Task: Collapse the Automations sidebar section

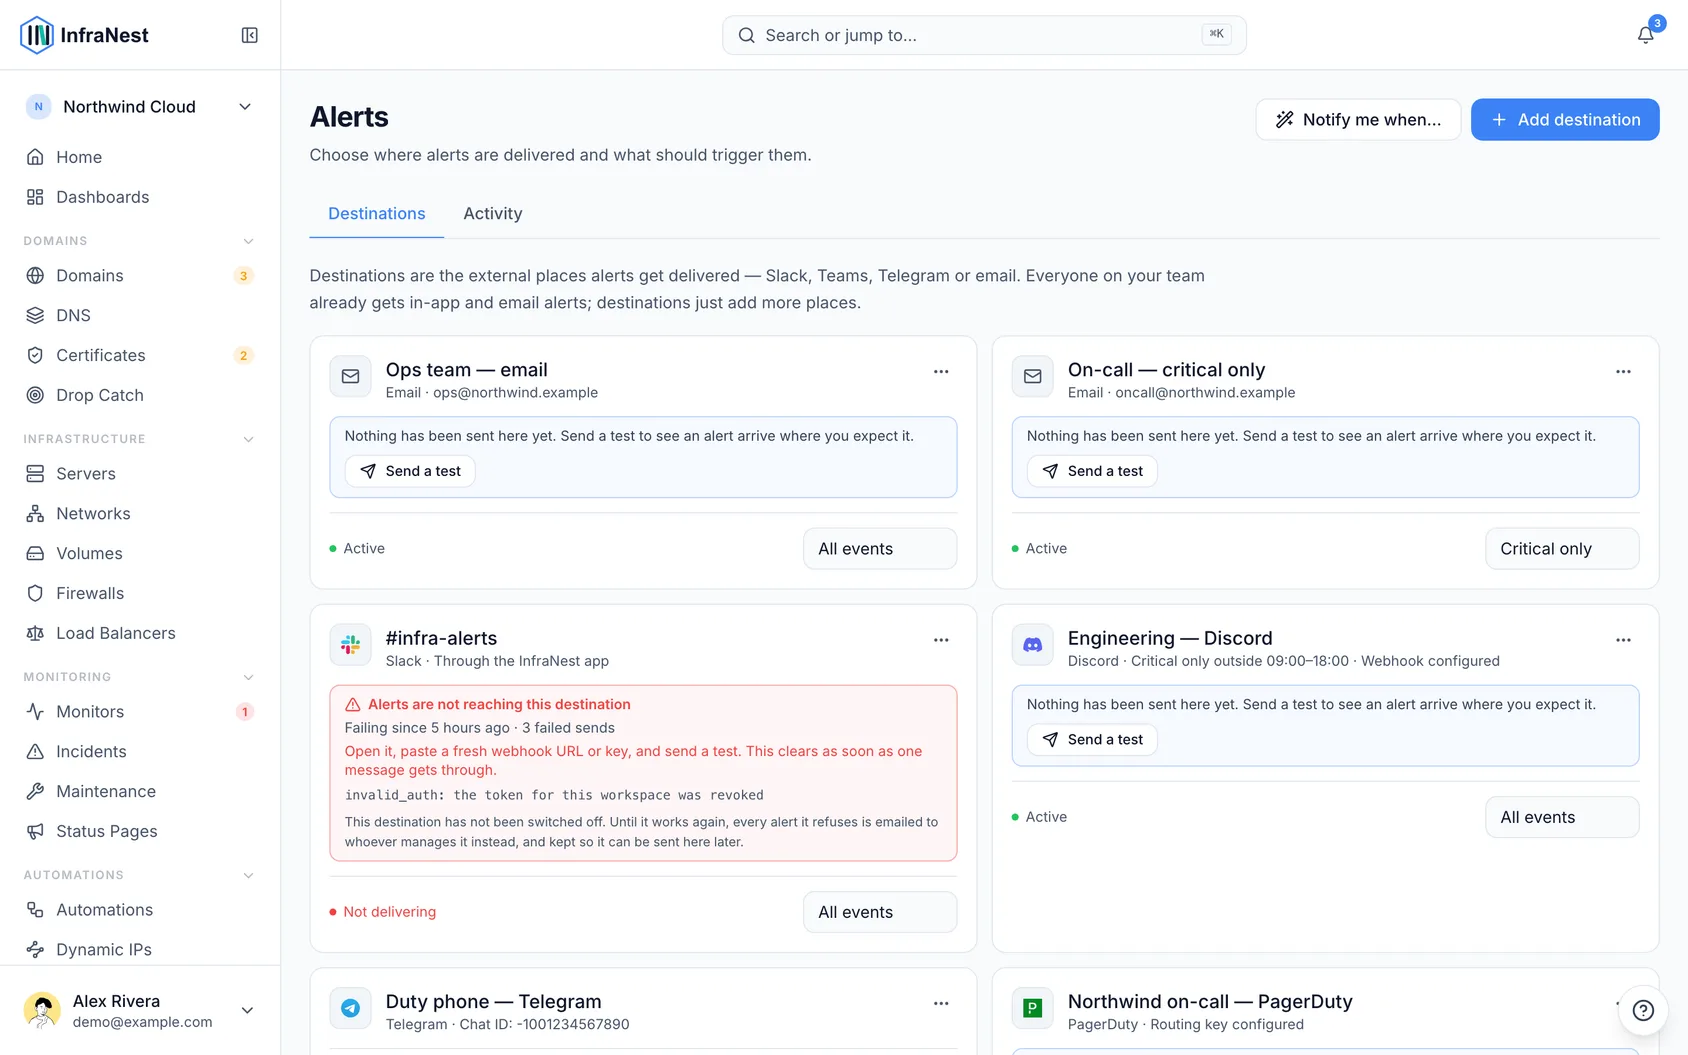Action: (x=249, y=875)
